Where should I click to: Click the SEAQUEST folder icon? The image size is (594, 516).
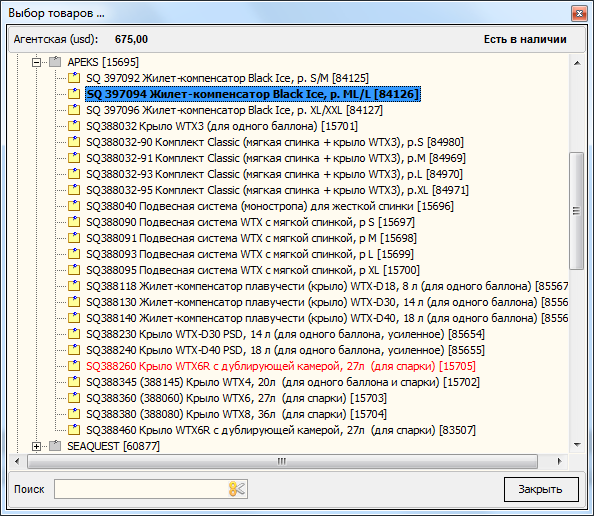[x=55, y=446]
